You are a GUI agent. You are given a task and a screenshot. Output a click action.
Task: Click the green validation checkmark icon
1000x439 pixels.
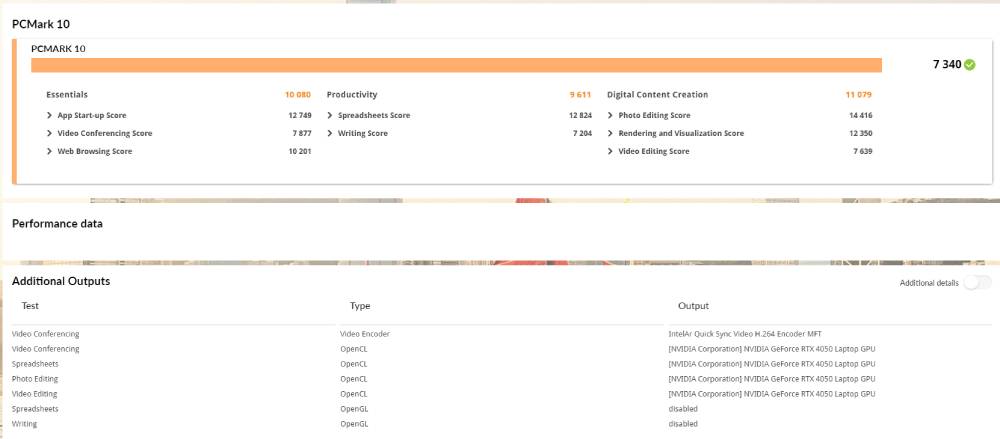pos(969,65)
